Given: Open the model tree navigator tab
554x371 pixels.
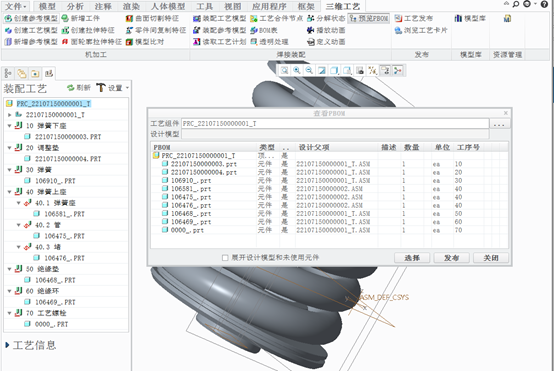Looking at the screenshot, I should pyautogui.click(x=8, y=73).
